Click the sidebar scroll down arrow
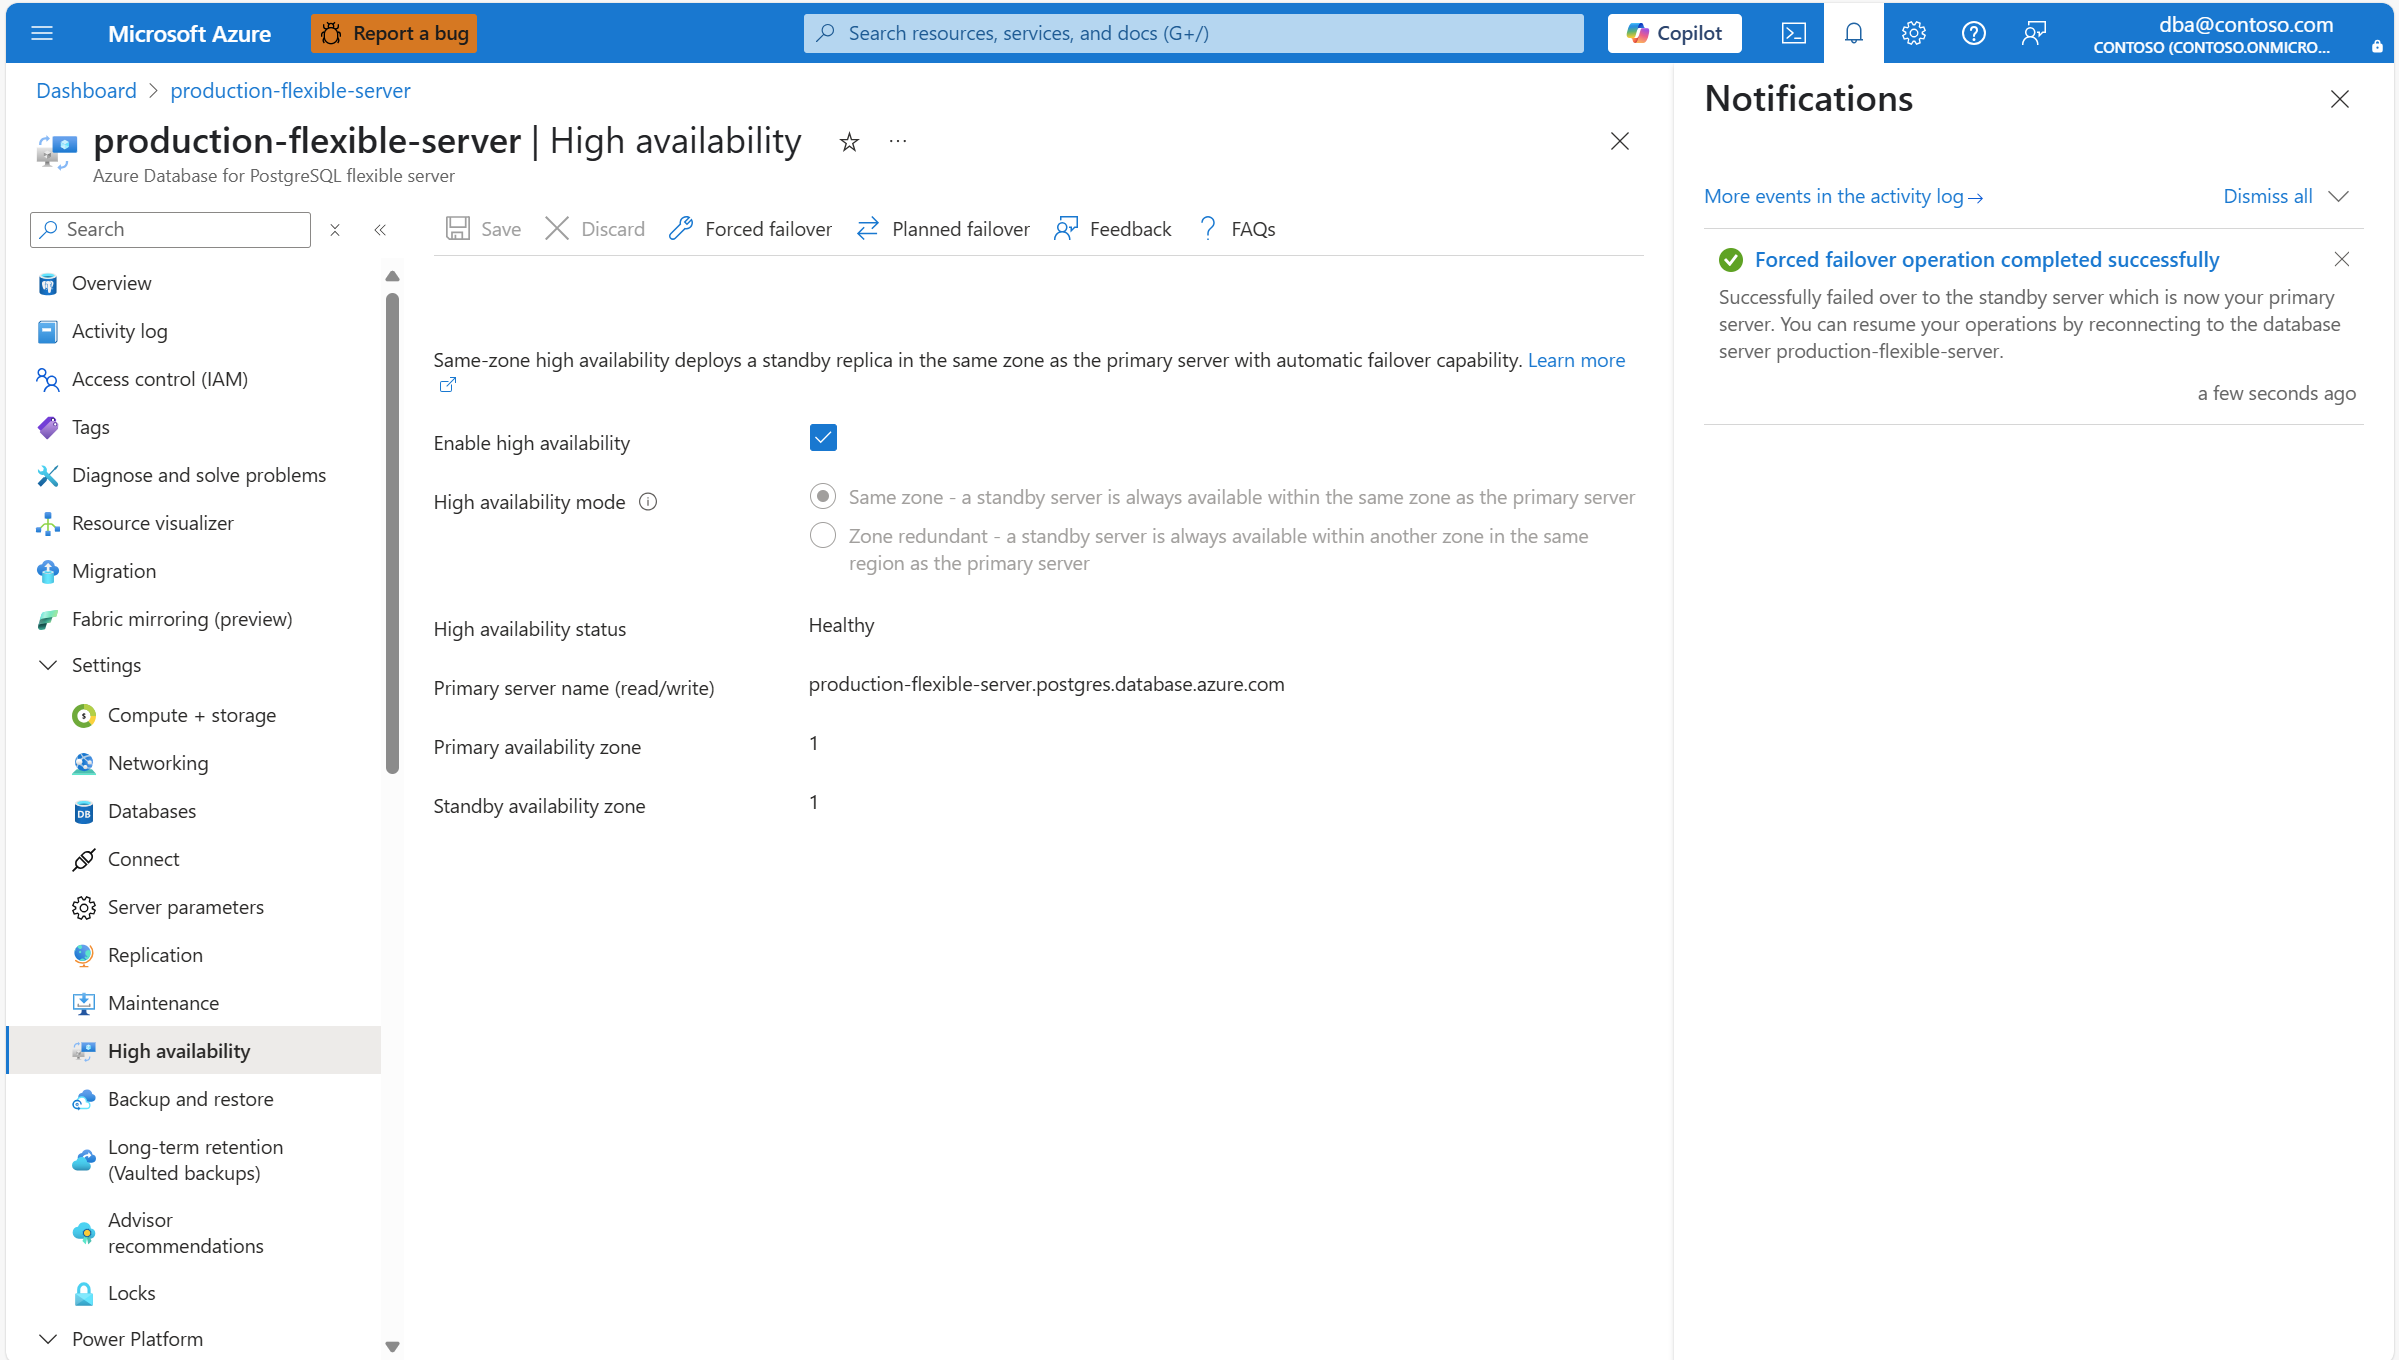Viewport: 2399px width, 1360px height. click(x=392, y=1347)
